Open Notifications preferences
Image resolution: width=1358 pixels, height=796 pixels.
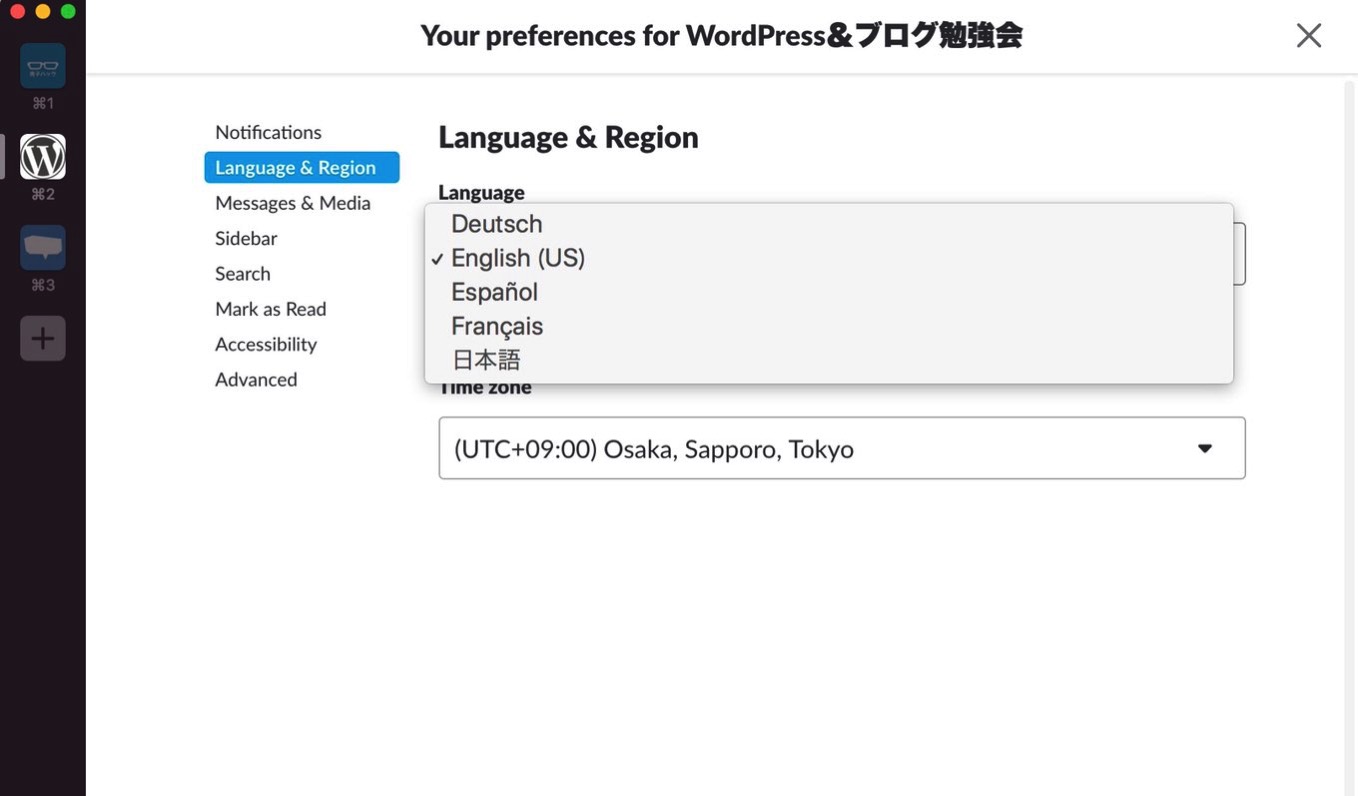pyautogui.click(x=268, y=132)
